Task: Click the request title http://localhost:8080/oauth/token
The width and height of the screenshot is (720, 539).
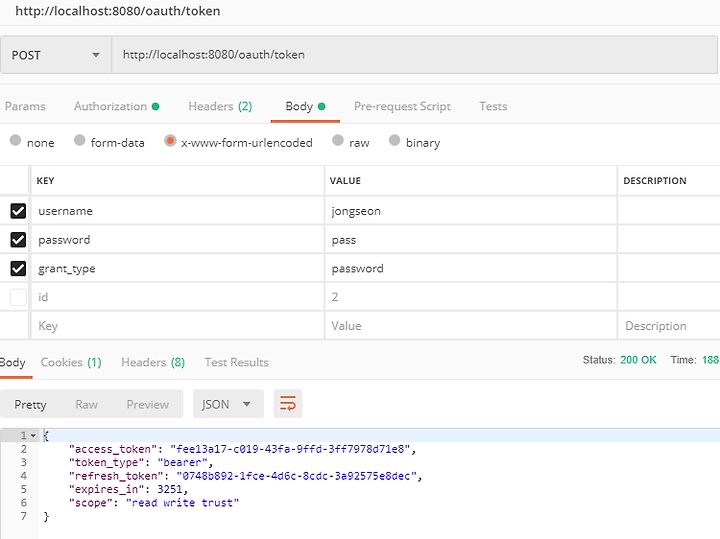Action: click(x=118, y=11)
